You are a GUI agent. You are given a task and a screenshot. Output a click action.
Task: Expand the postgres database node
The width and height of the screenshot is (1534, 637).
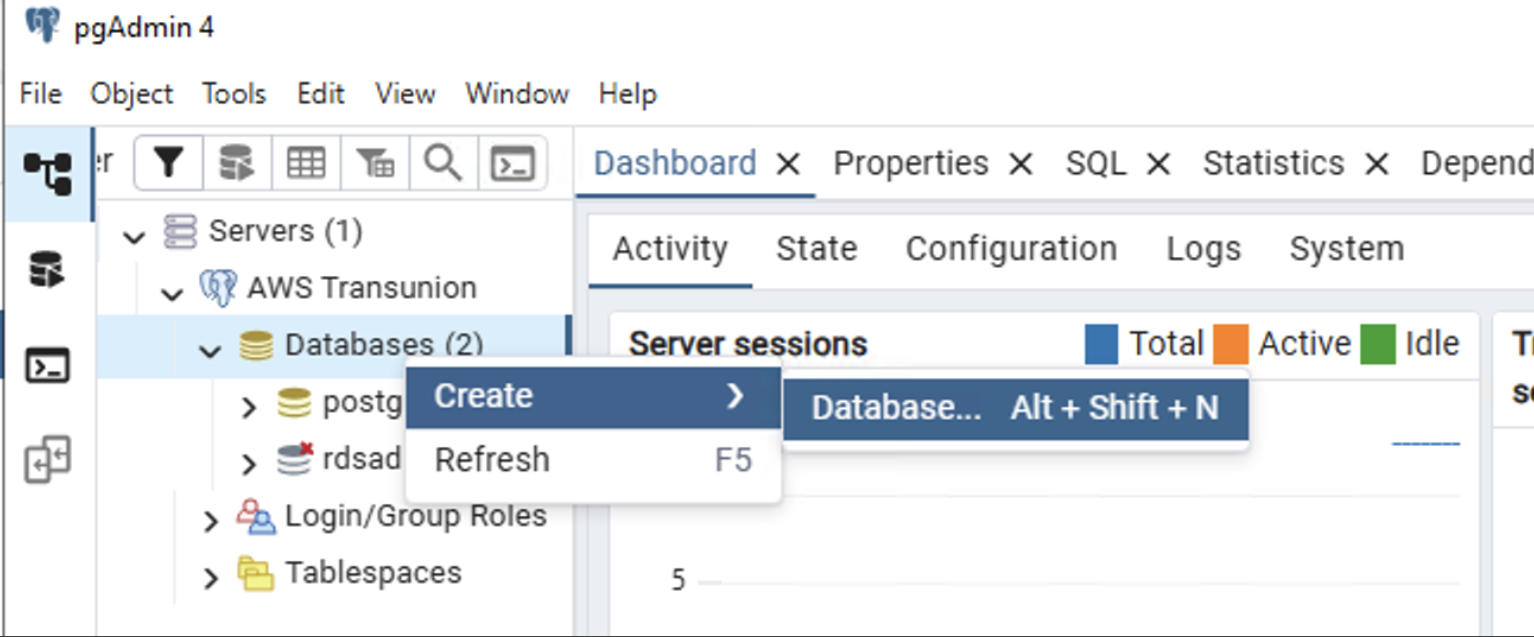pyautogui.click(x=250, y=406)
